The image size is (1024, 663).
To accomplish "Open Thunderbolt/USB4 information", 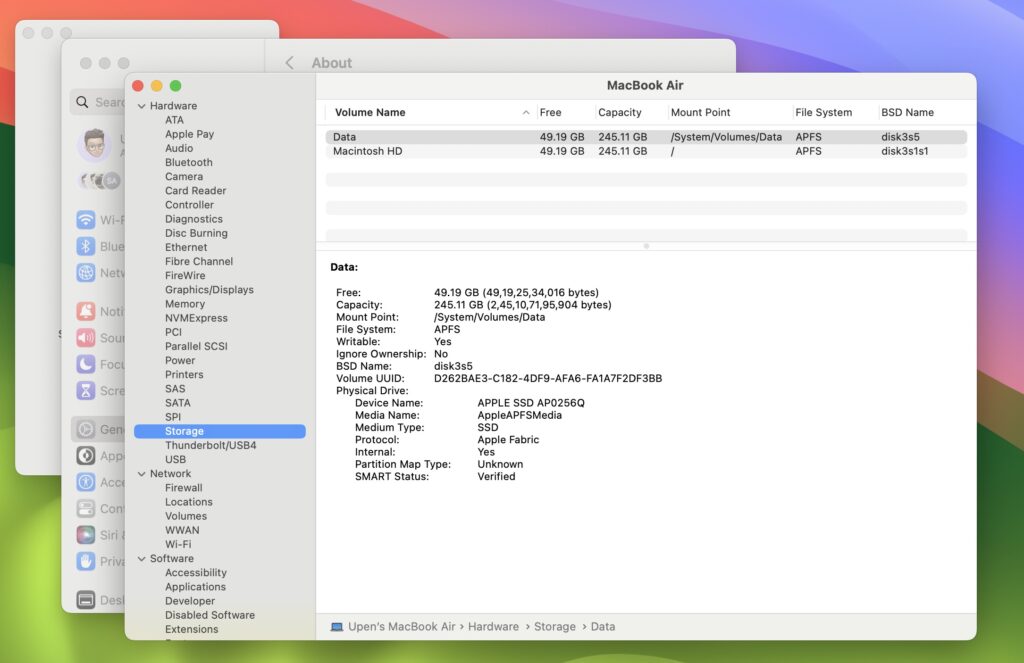I will point(210,445).
